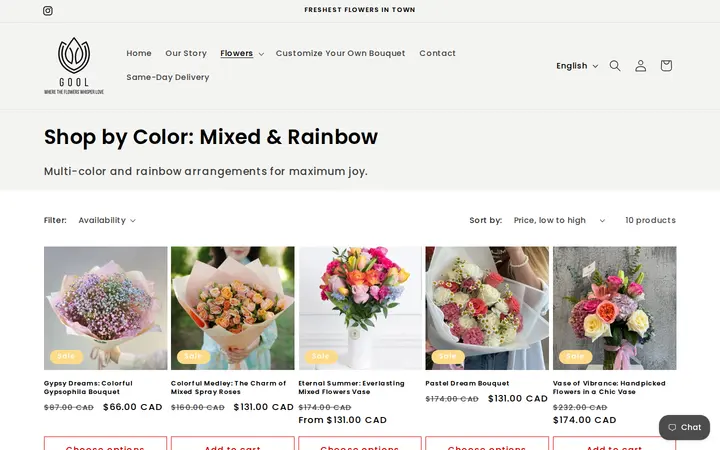Expand the Flowers menu
The image size is (720, 450).
click(x=242, y=53)
